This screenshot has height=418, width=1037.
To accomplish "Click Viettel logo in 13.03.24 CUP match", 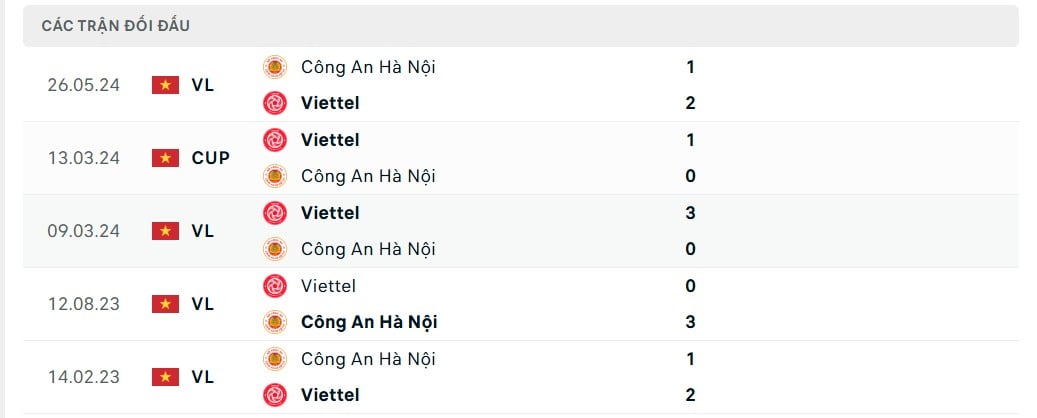I will pyautogui.click(x=274, y=140).
